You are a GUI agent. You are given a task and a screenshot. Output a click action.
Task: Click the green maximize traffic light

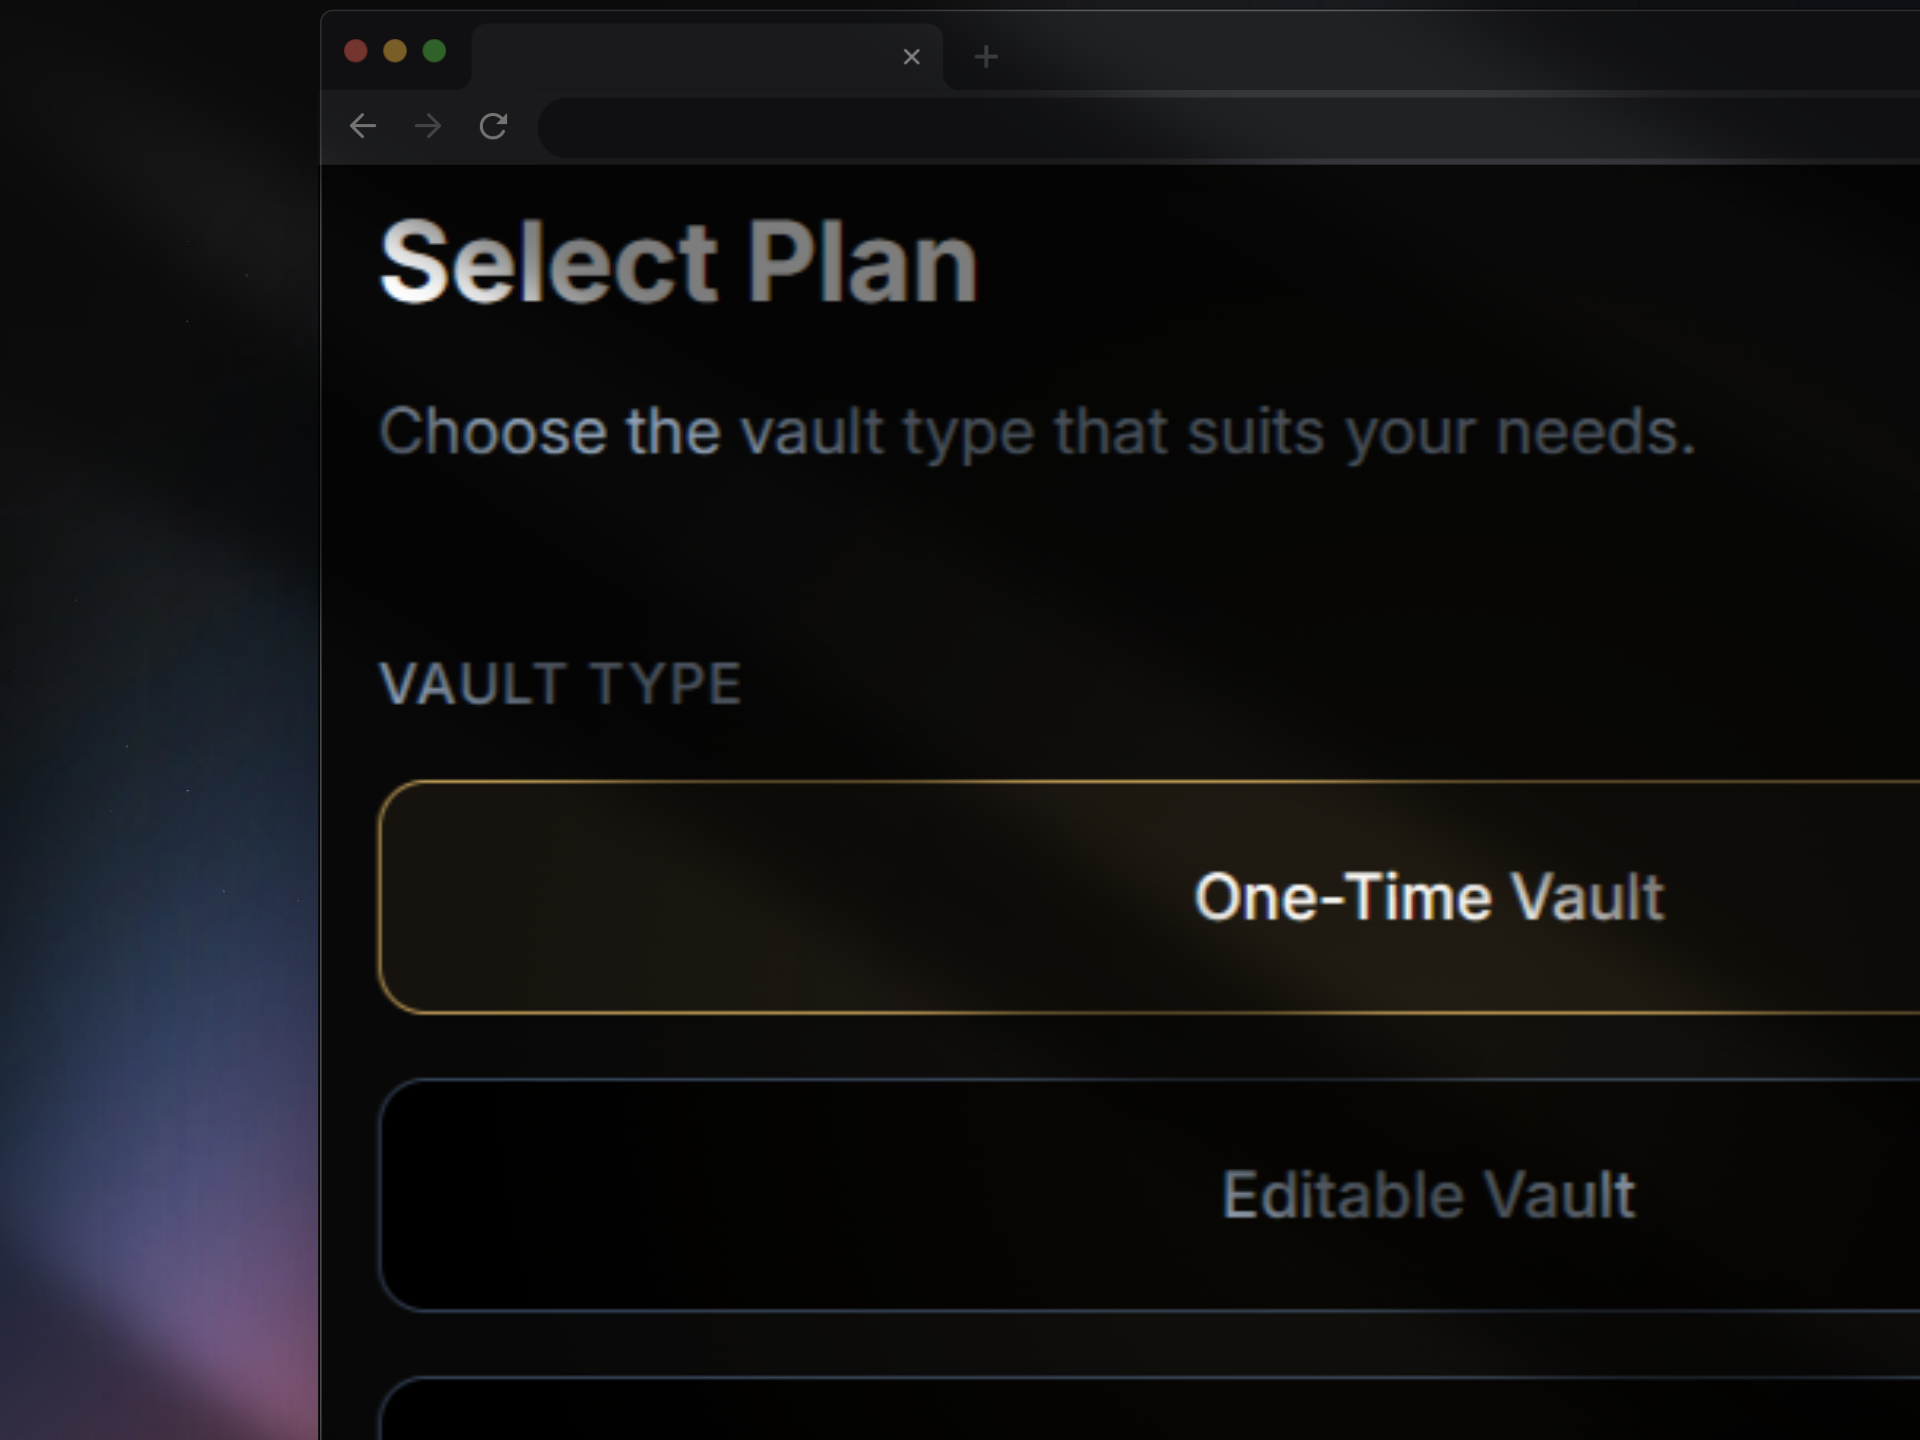click(434, 51)
